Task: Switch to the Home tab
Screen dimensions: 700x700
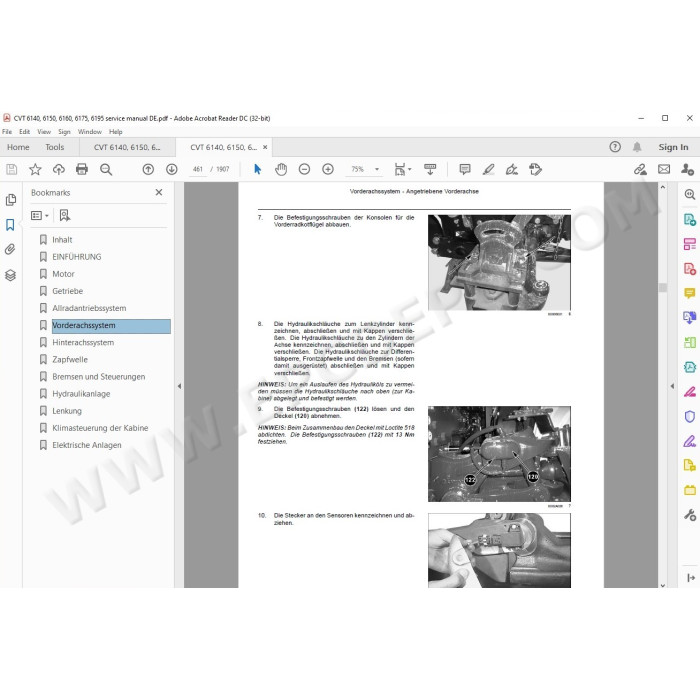Action: tap(18, 147)
